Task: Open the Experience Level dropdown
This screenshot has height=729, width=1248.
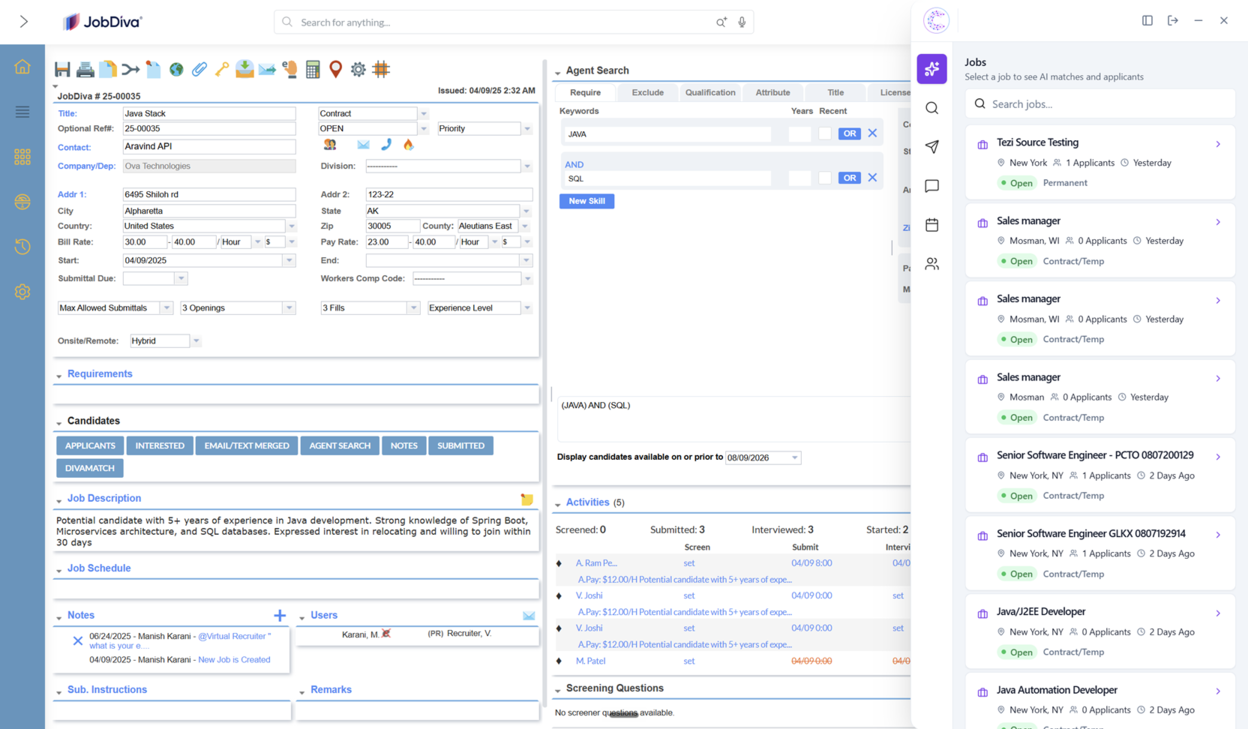Action: [x=527, y=308]
